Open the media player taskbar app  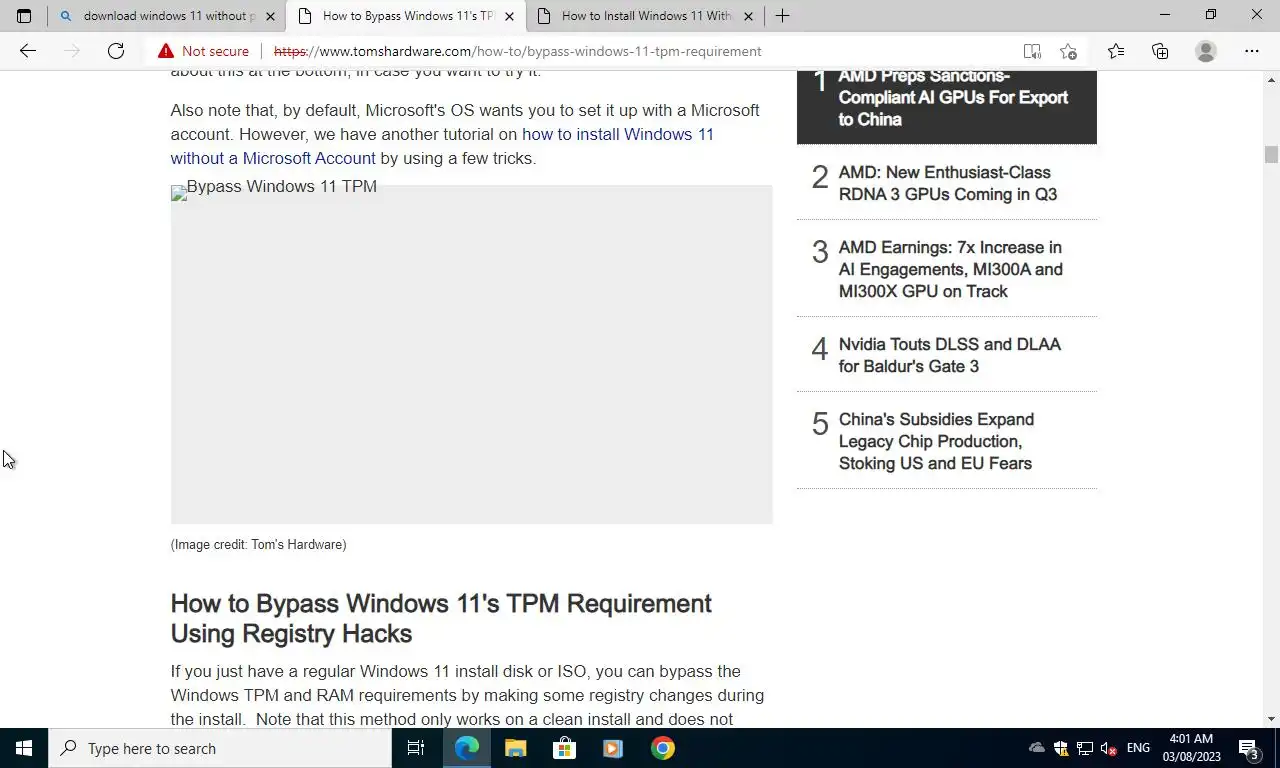point(613,748)
